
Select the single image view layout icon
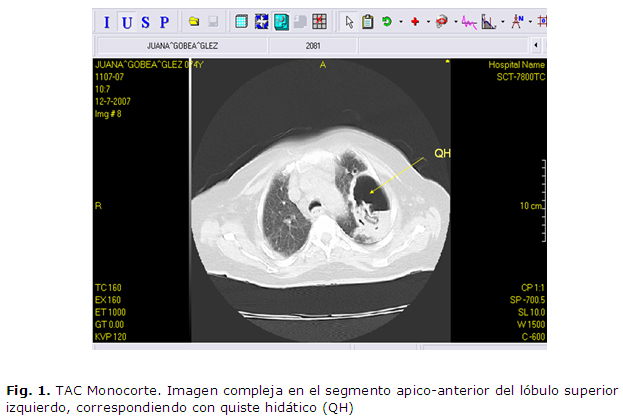tap(241, 22)
